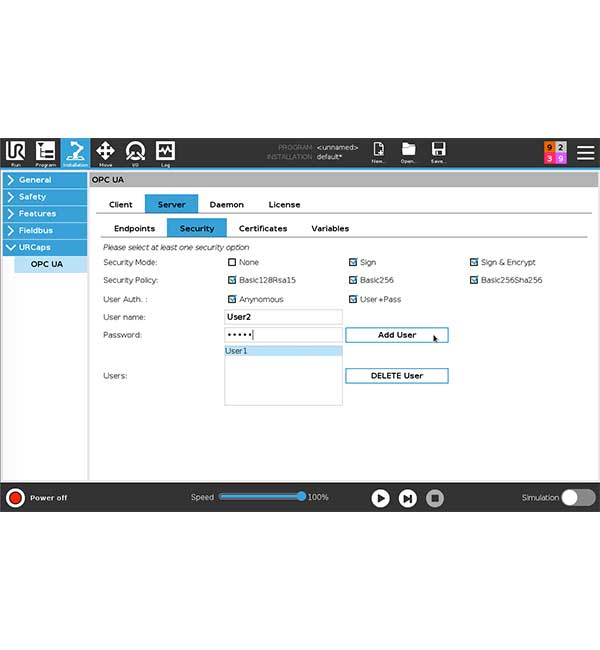Screen dimensions: 600x650
Task: Click the Save floppy disk icon
Action: [438, 152]
